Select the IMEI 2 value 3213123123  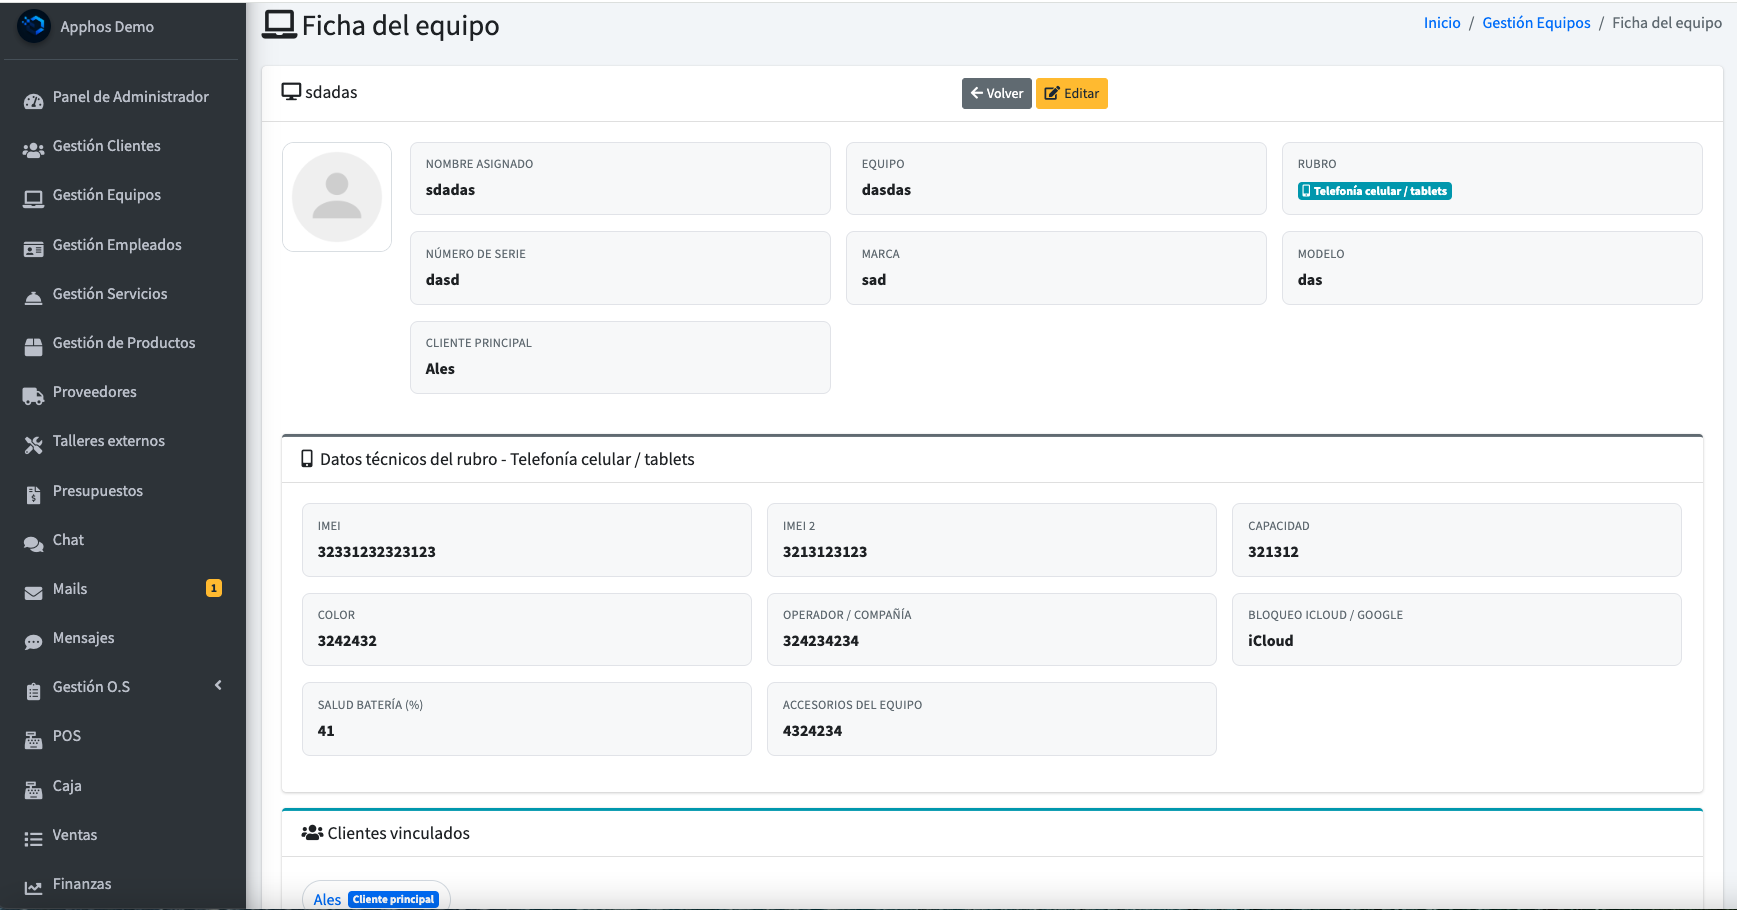(x=825, y=552)
